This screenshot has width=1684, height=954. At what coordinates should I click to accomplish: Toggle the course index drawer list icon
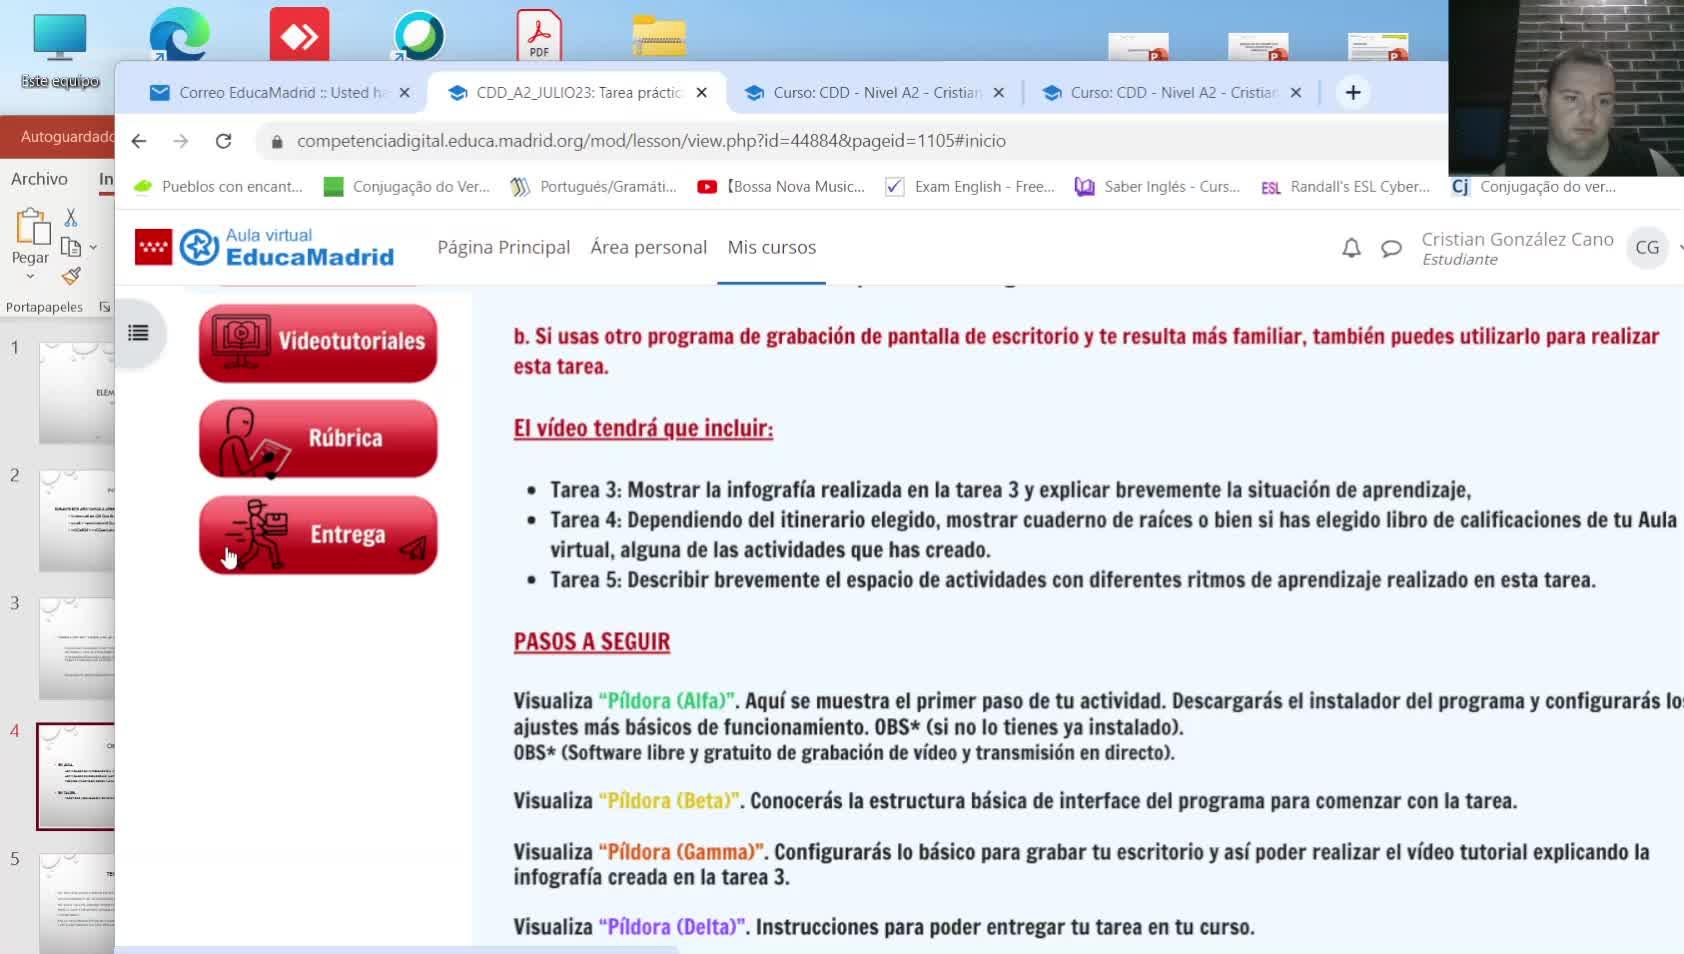coord(138,333)
